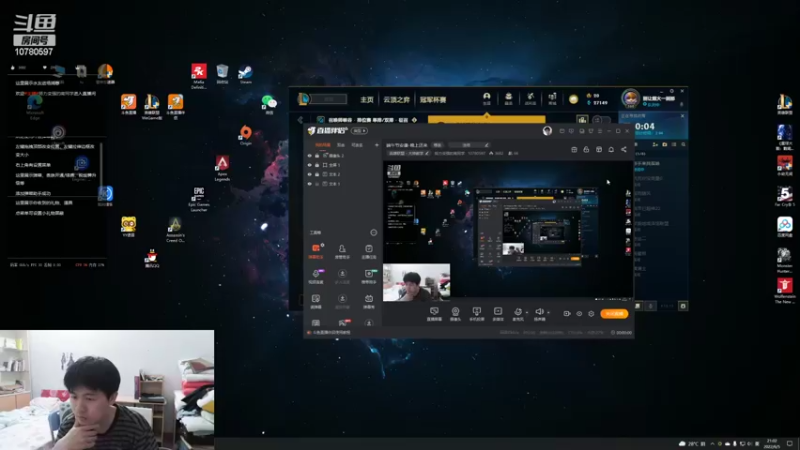Open the 云顶之弈 tab in League client

coord(397,99)
